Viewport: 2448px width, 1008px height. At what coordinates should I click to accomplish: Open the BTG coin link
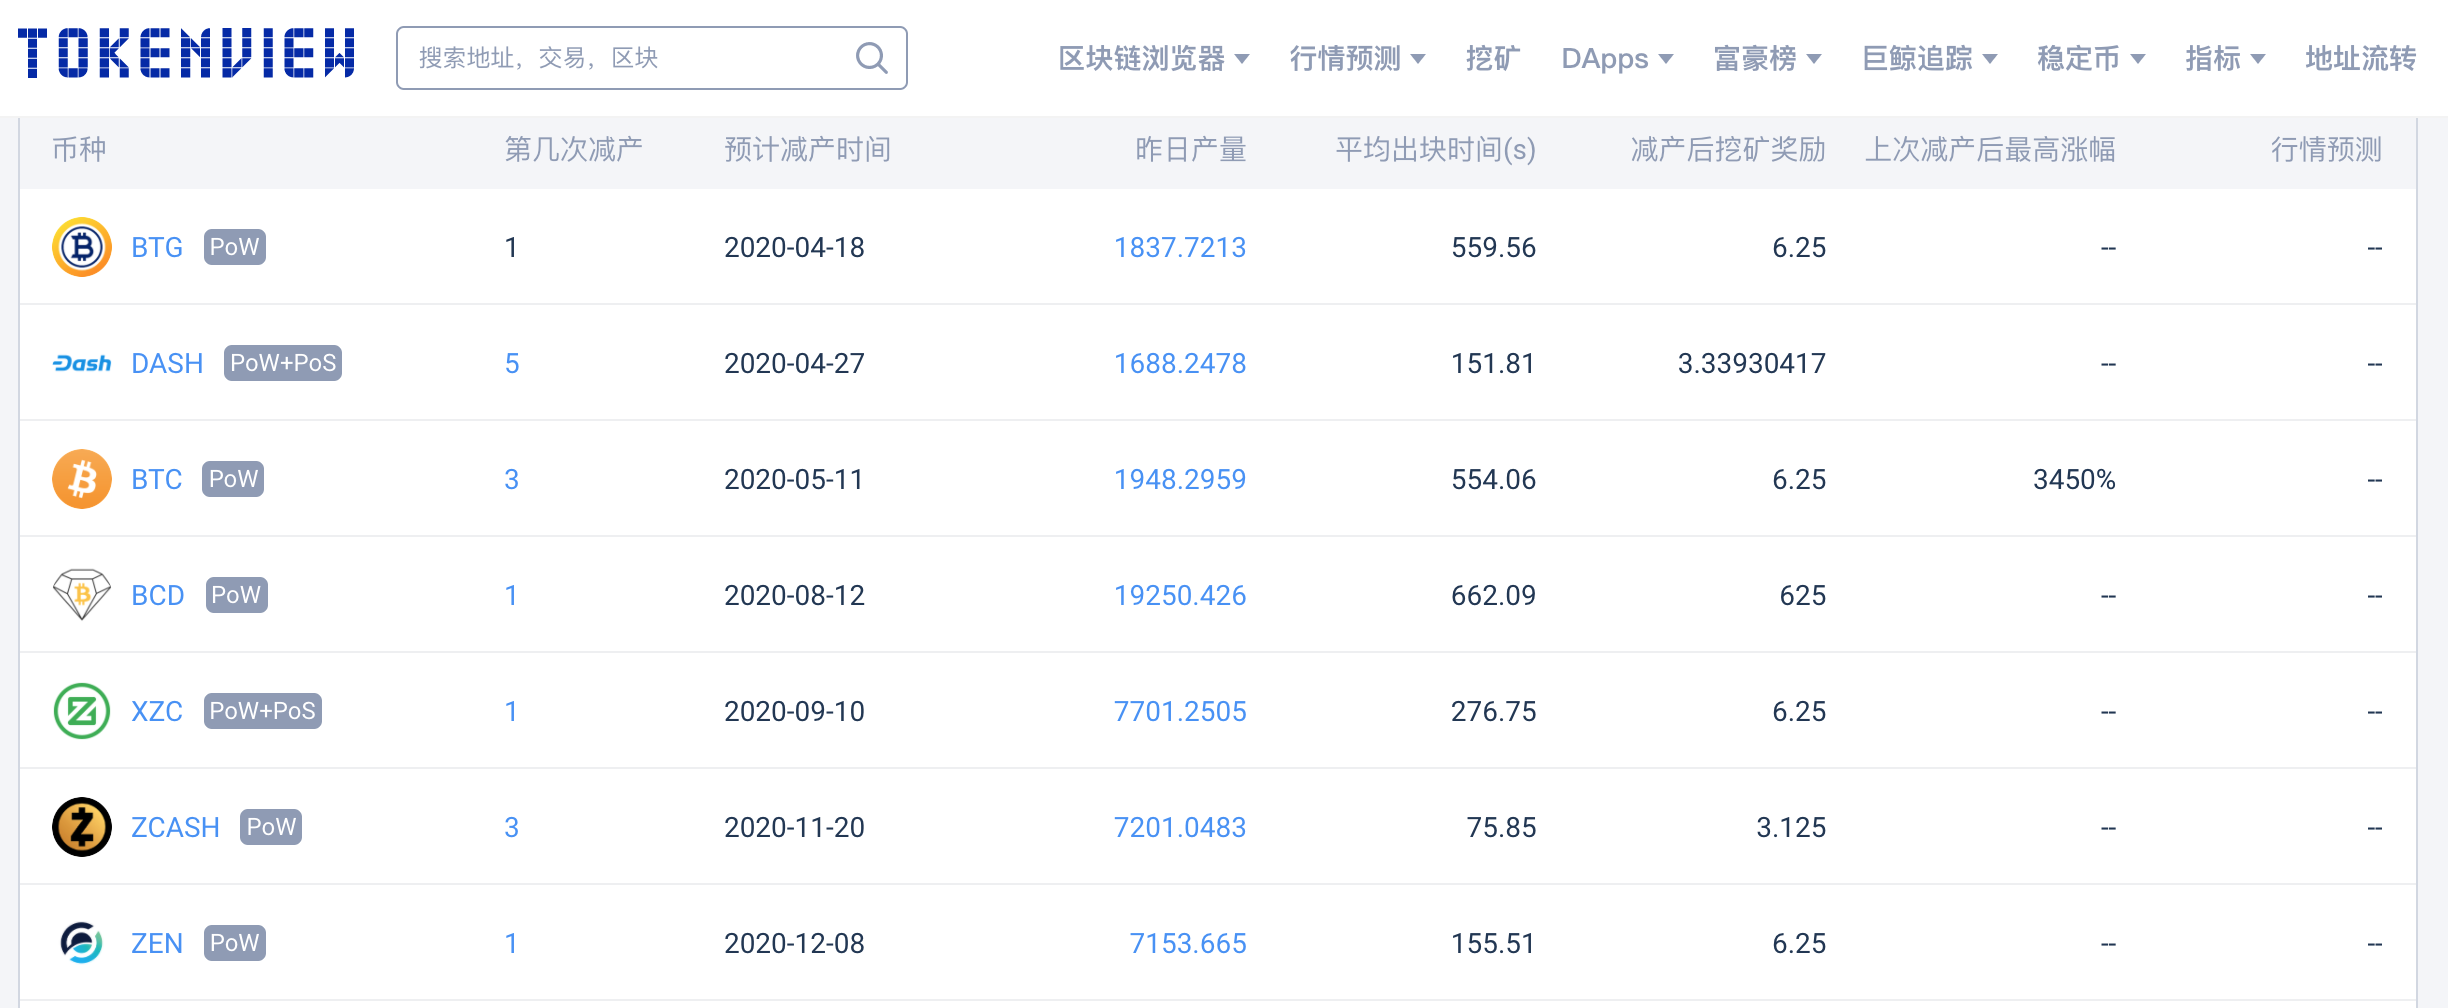click(x=157, y=247)
